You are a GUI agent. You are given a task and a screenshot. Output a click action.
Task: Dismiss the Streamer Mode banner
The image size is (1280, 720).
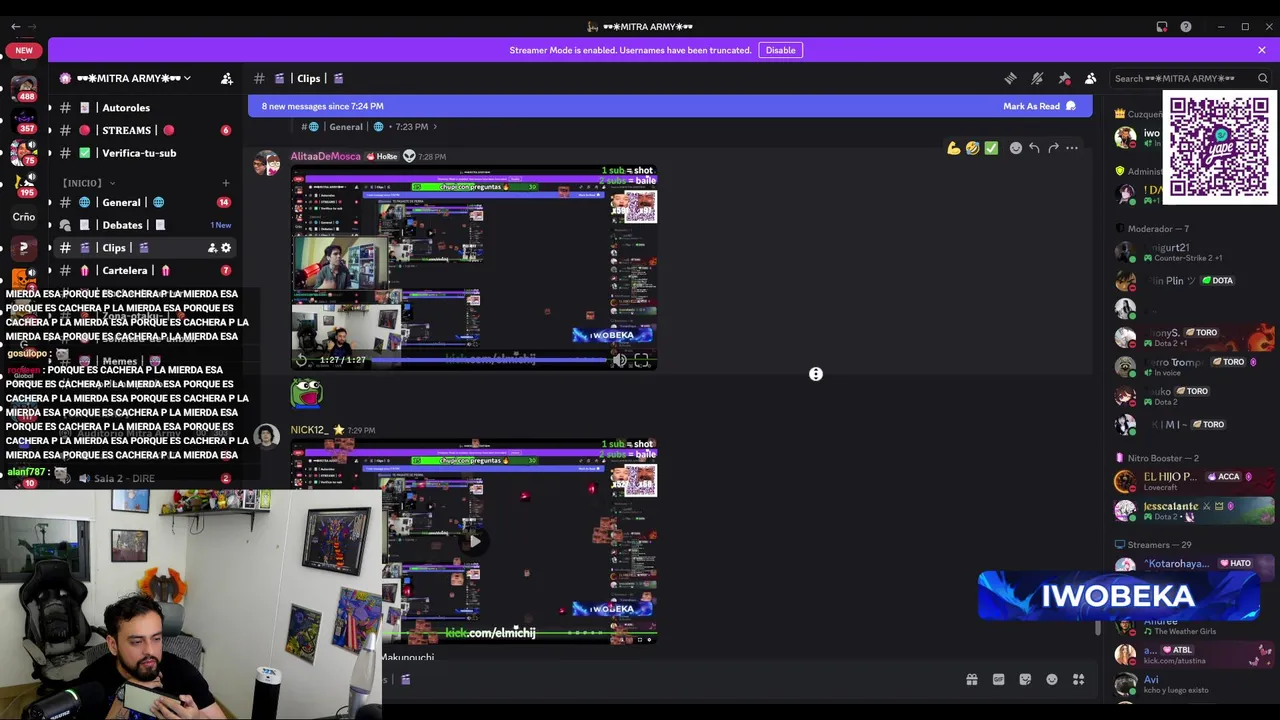coord(1262,50)
